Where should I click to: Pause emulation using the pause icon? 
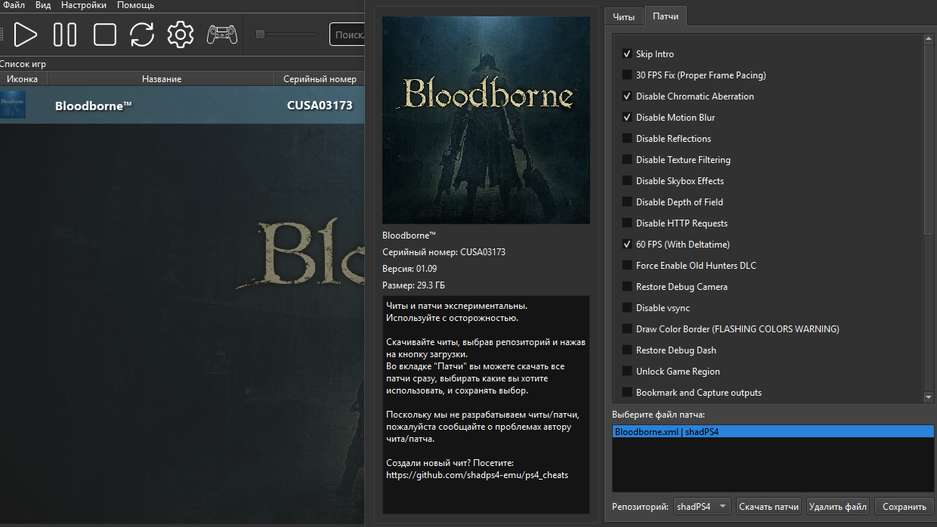point(65,34)
